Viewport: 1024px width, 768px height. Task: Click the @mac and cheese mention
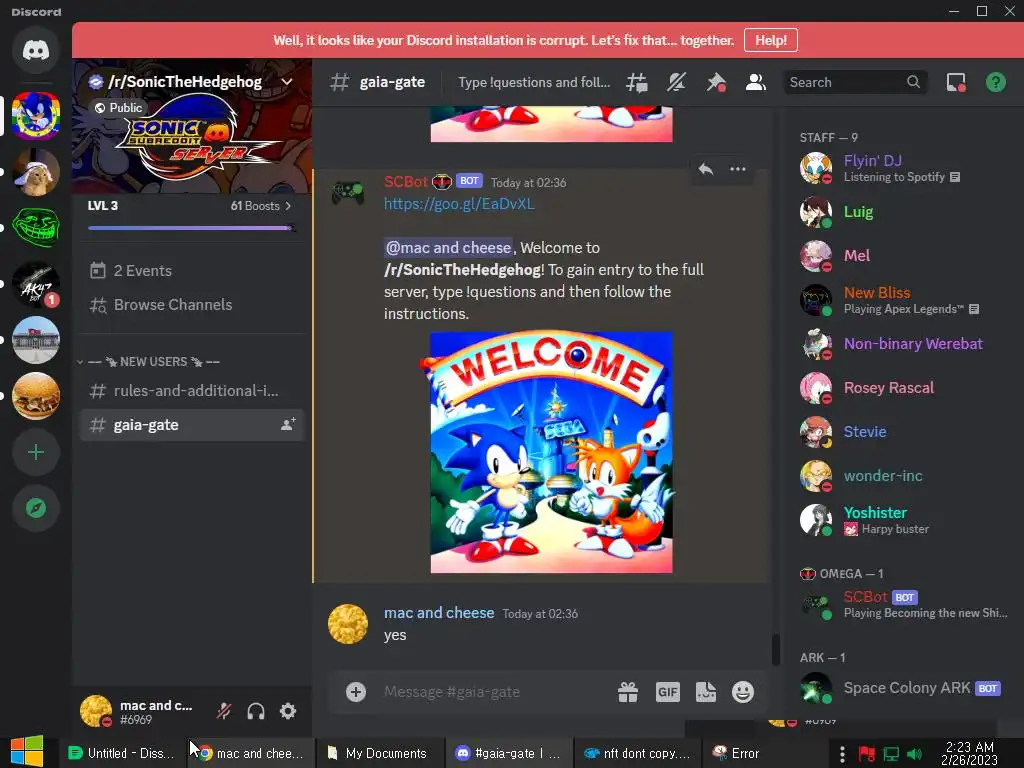click(x=449, y=248)
